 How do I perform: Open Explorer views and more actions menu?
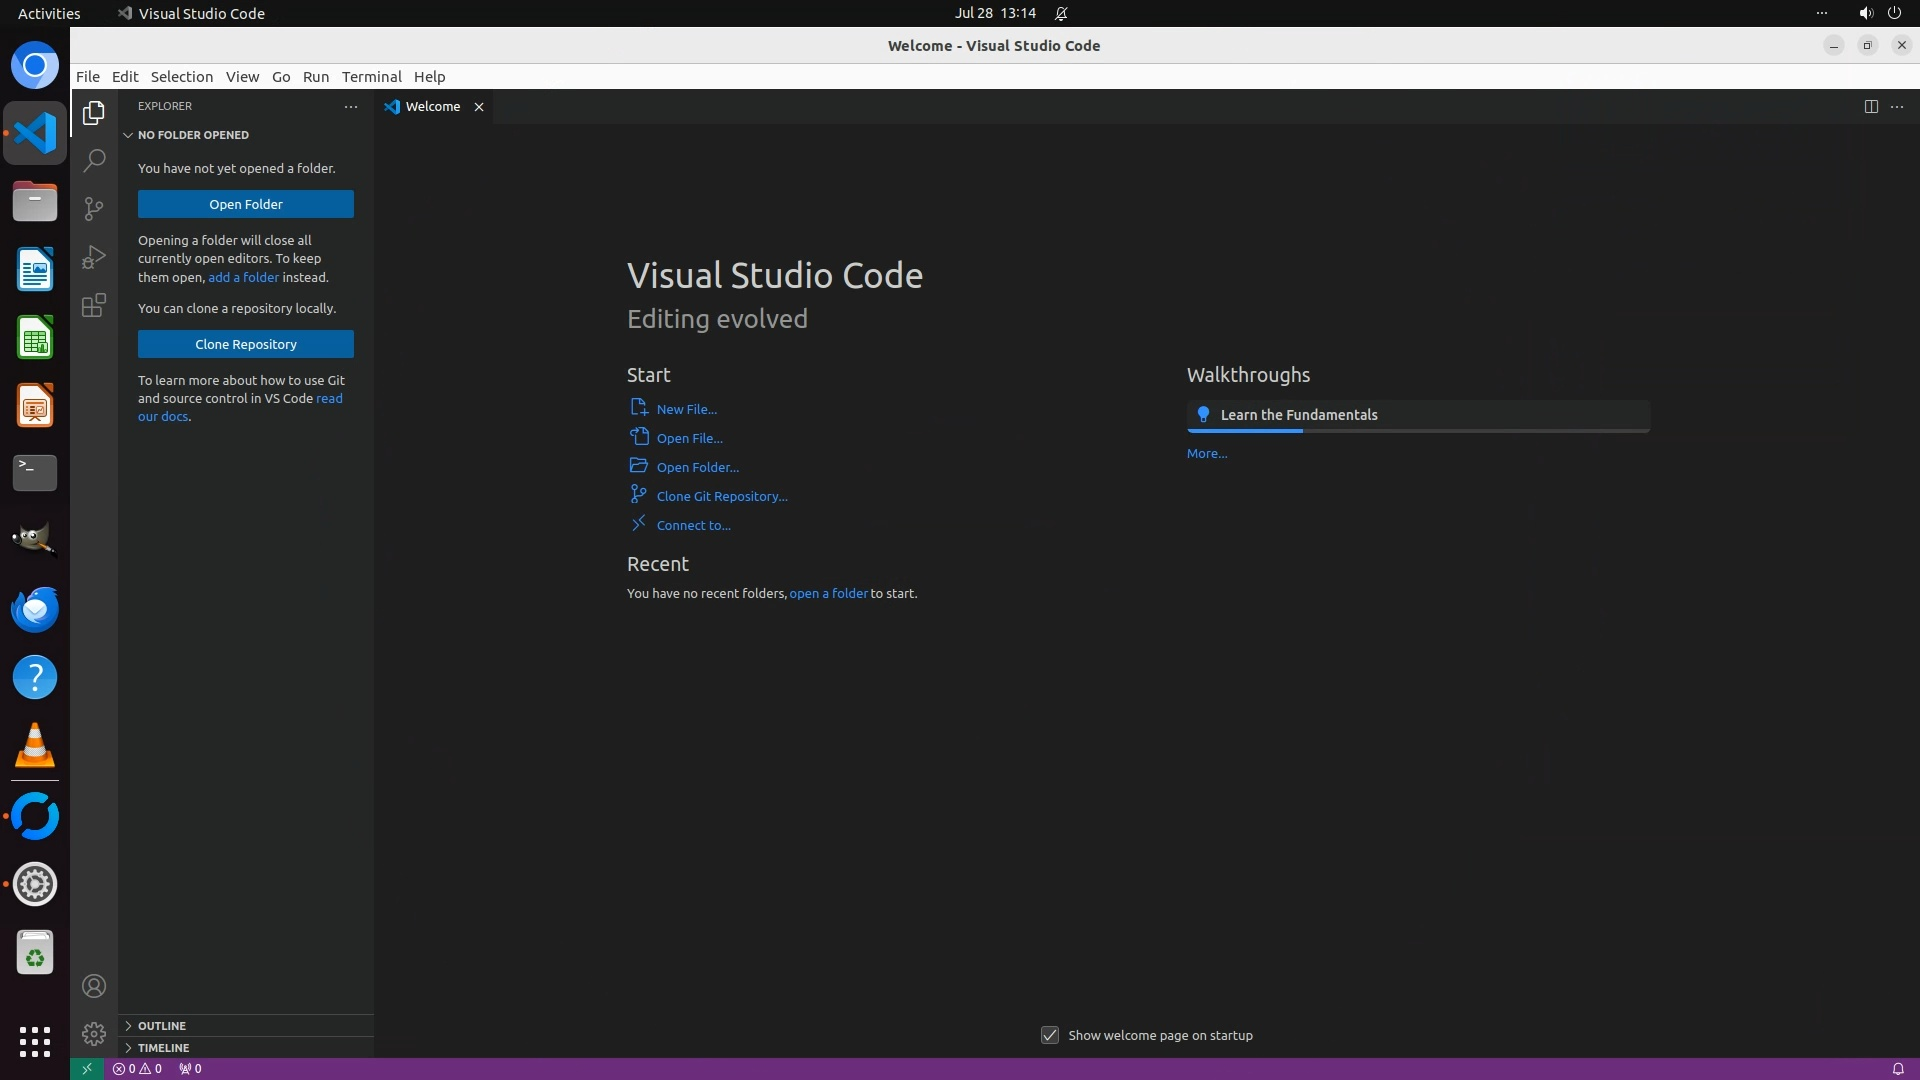(x=350, y=106)
